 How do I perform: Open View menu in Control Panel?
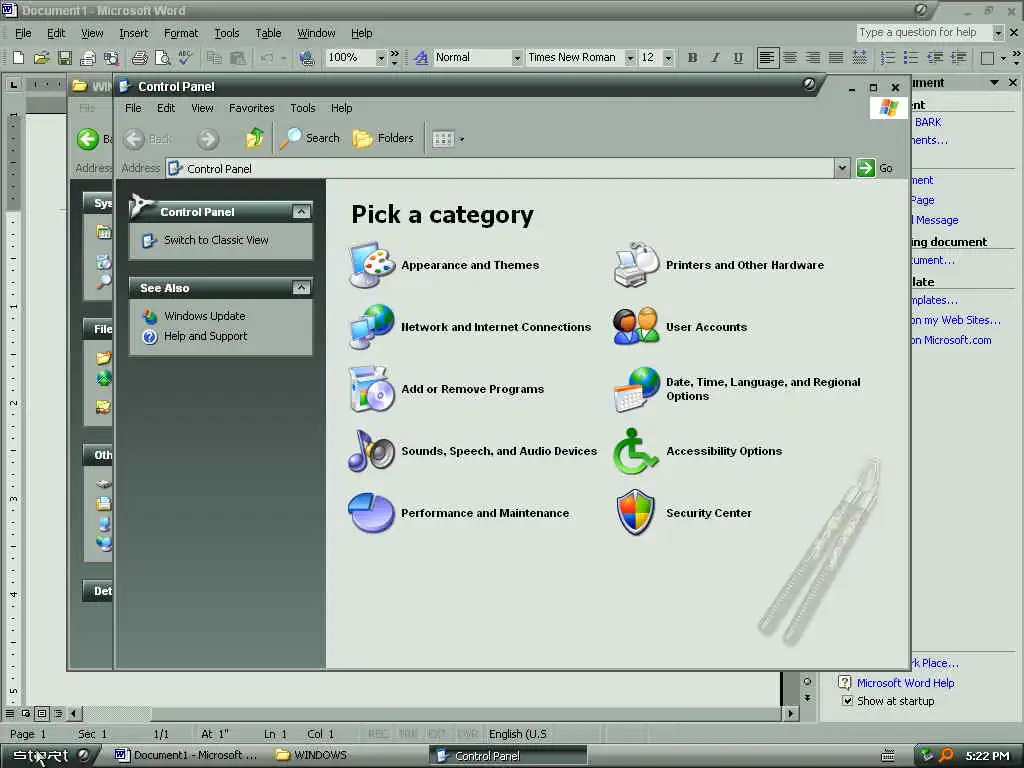coord(202,108)
